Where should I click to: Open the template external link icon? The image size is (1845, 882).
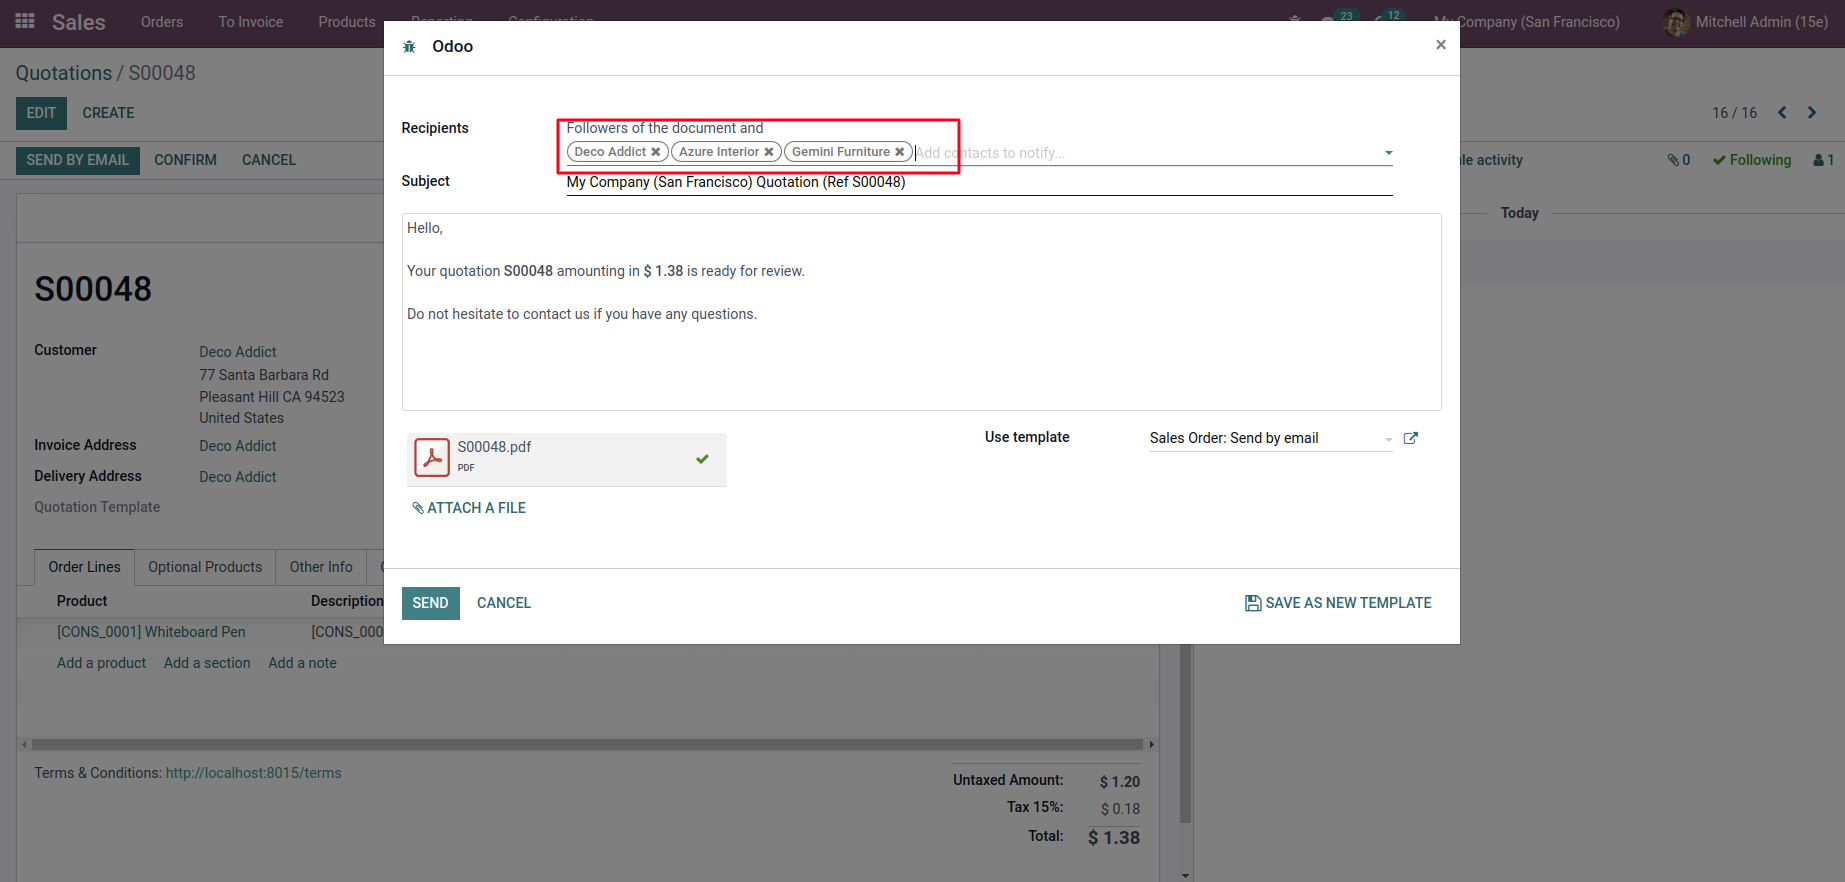pos(1411,438)
